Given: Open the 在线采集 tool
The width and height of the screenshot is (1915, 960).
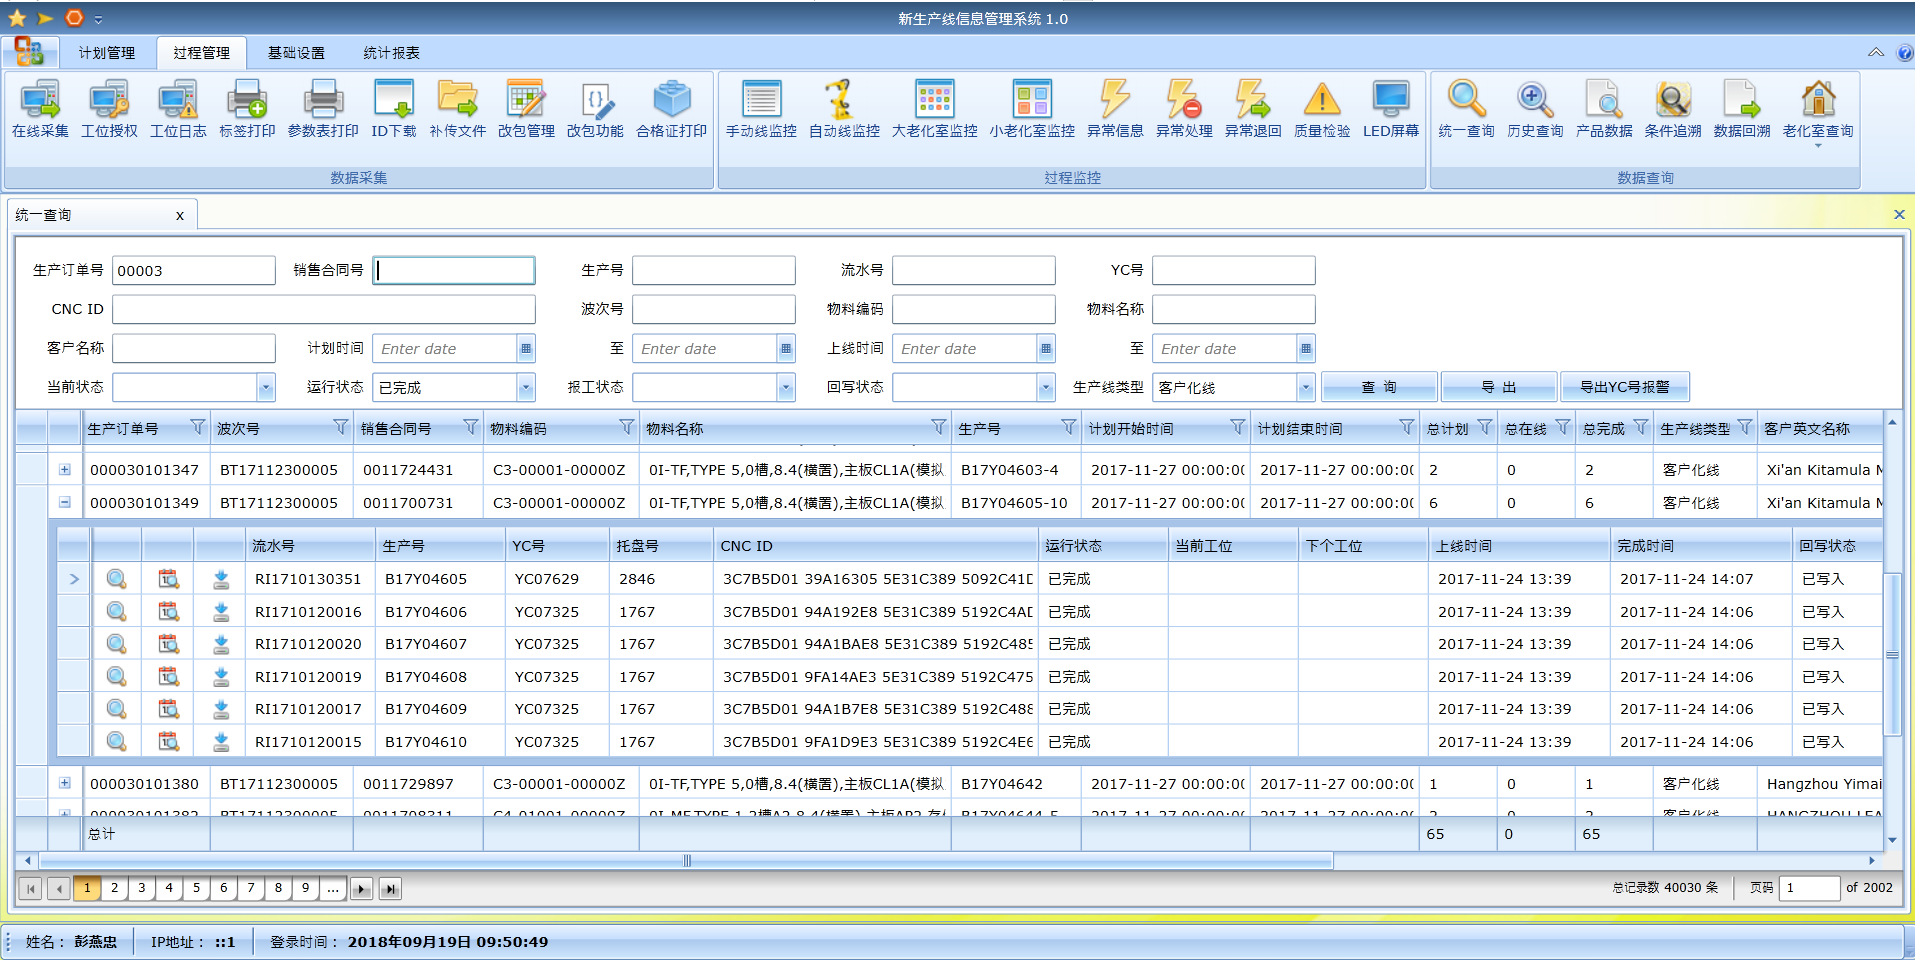Looking at the screenshot, I should point(40,109).
